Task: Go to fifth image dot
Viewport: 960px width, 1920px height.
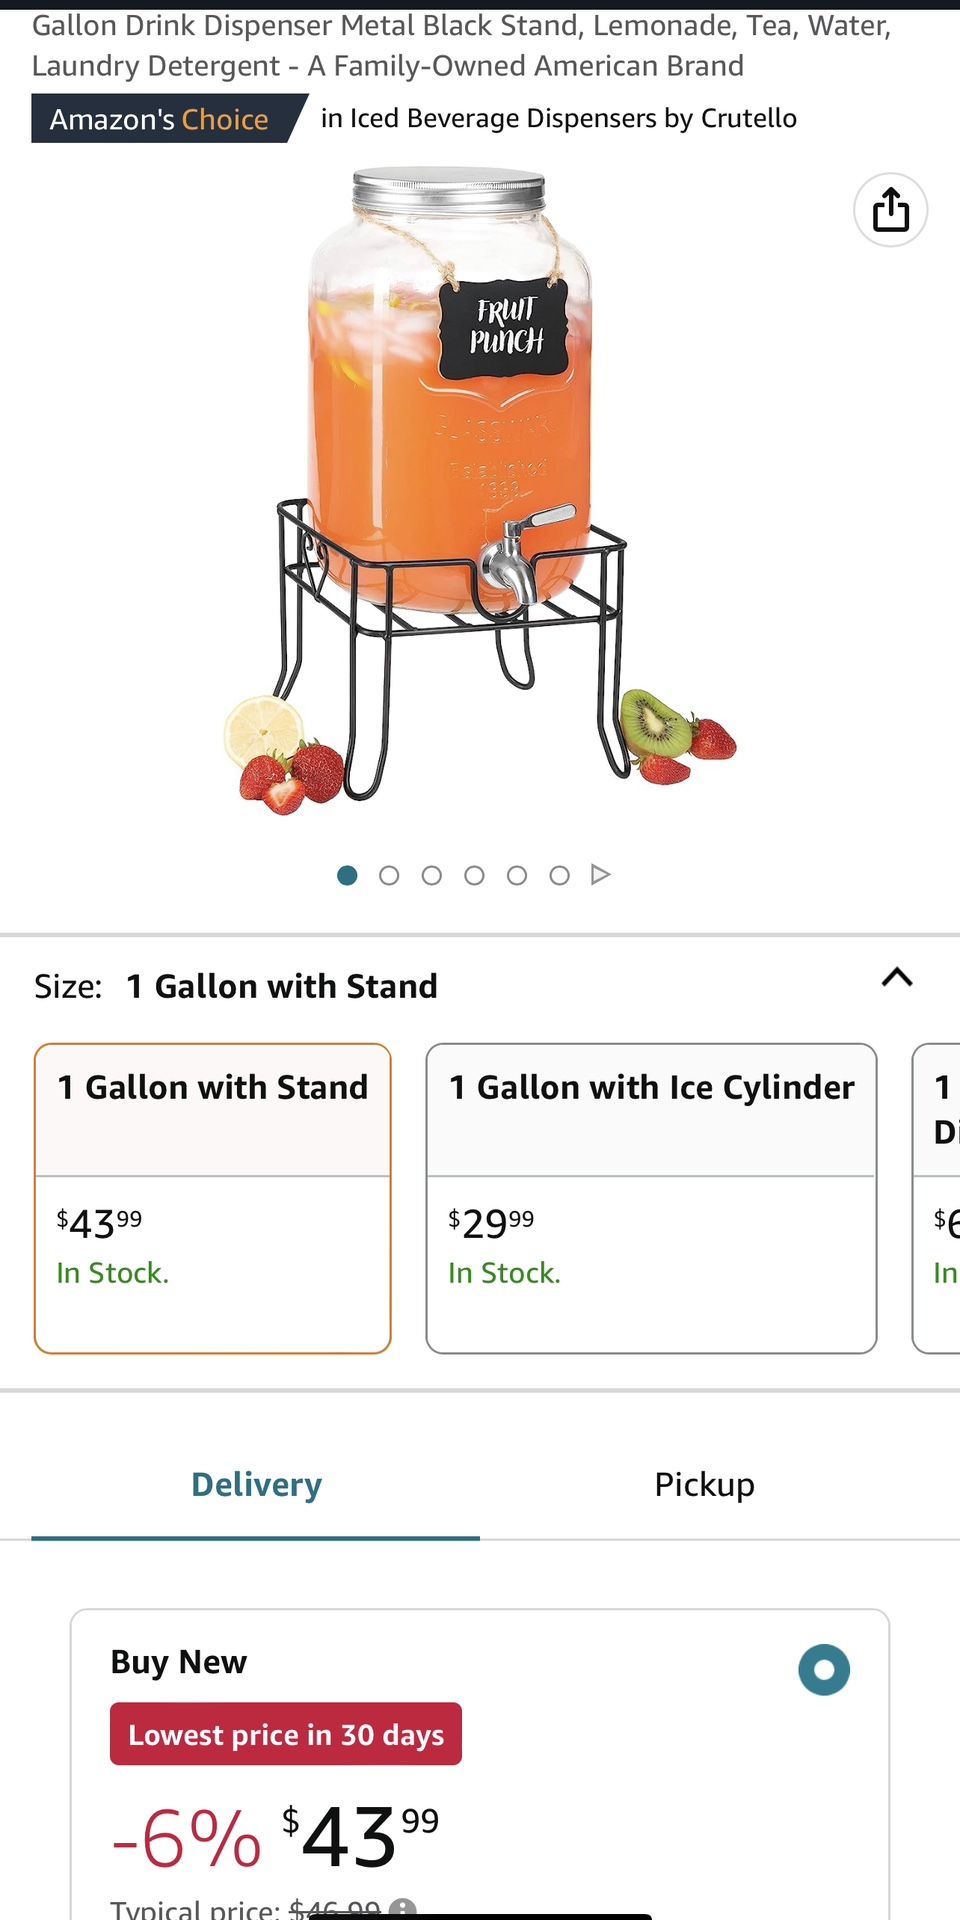Action: pos(517,876)
